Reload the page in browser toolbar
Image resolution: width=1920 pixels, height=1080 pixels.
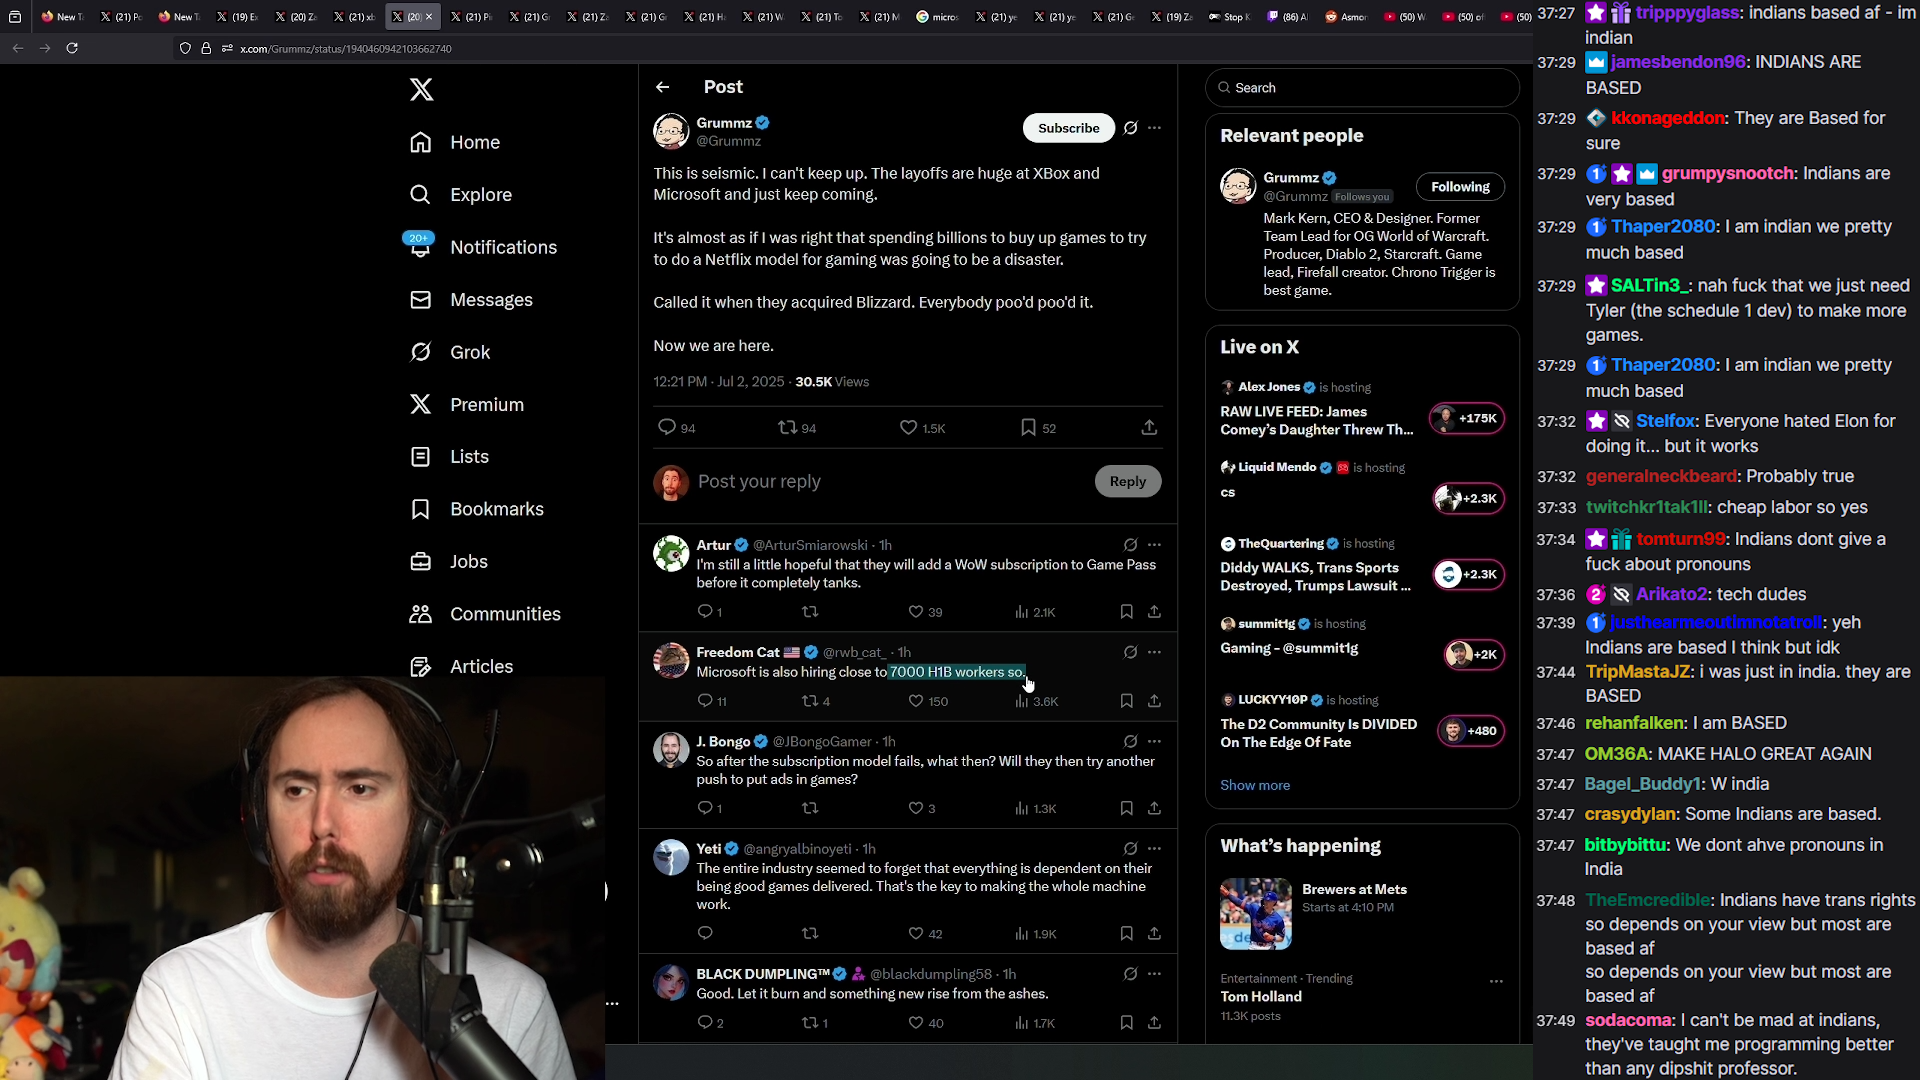click(x=72, y=48)
